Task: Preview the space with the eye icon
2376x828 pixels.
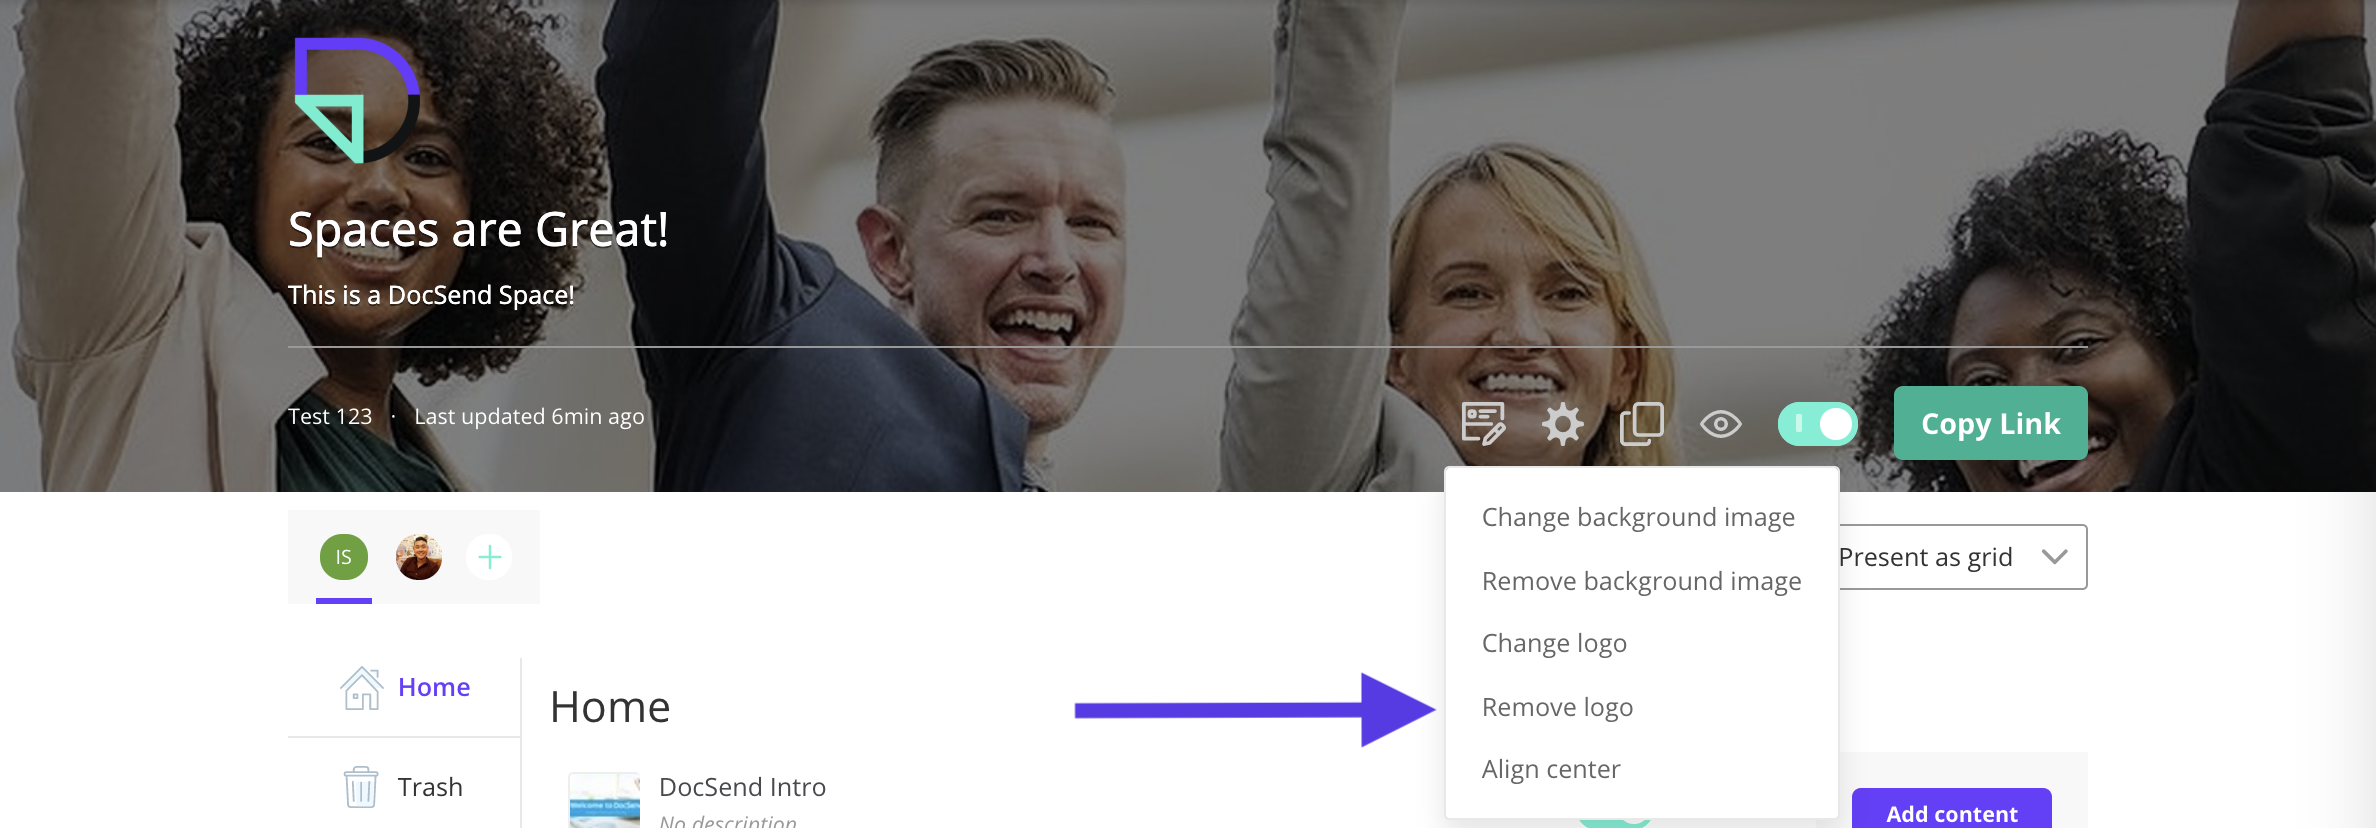Action: pyautogui.click(x=1721, y=424)
